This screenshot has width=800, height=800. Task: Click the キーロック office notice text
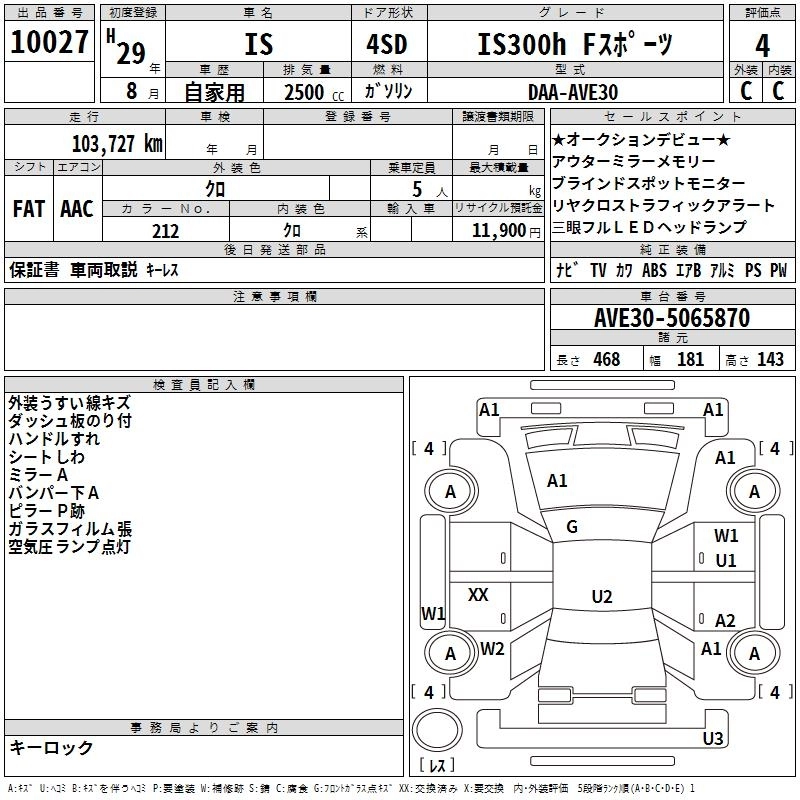pos(51,747)
